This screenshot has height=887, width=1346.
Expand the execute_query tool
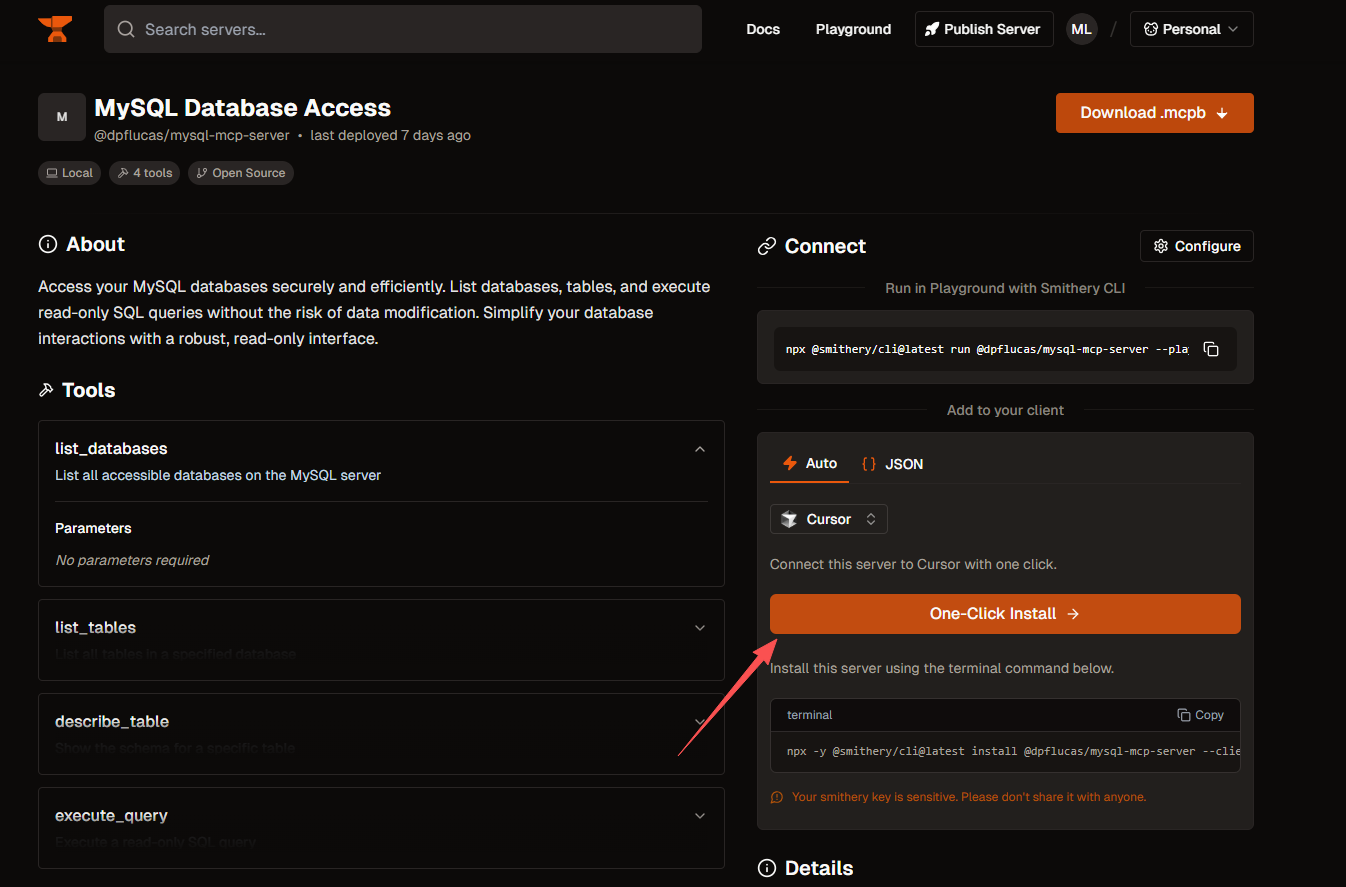(x=700, y=816)
